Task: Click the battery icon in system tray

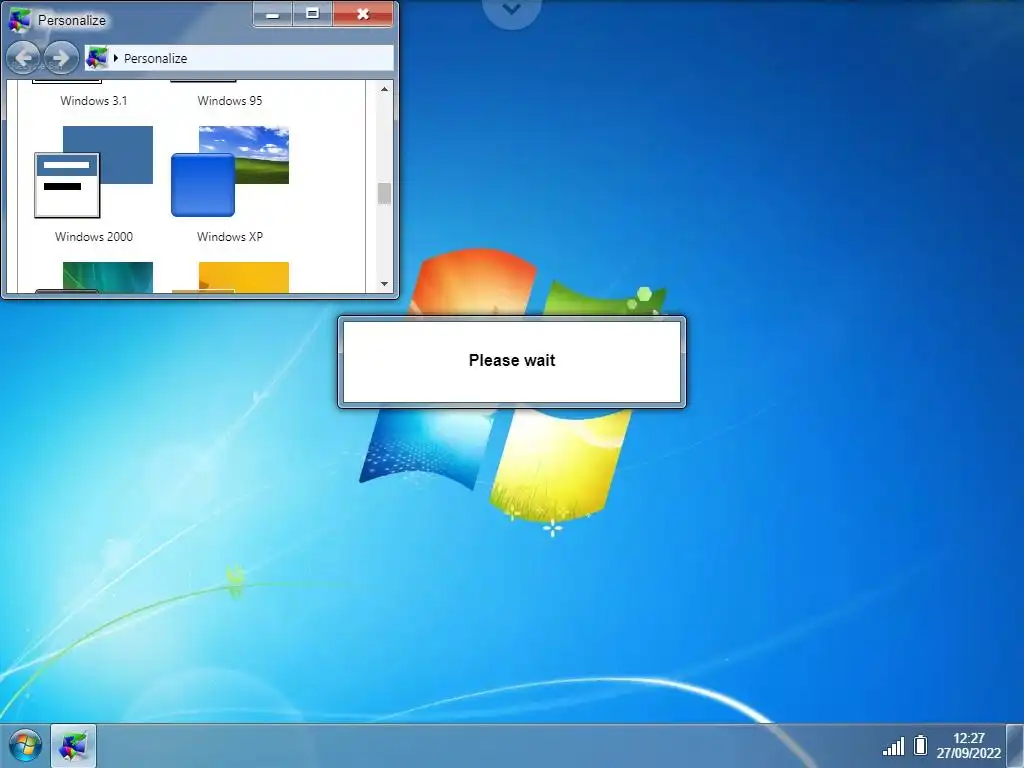Action: click(920, 744)
